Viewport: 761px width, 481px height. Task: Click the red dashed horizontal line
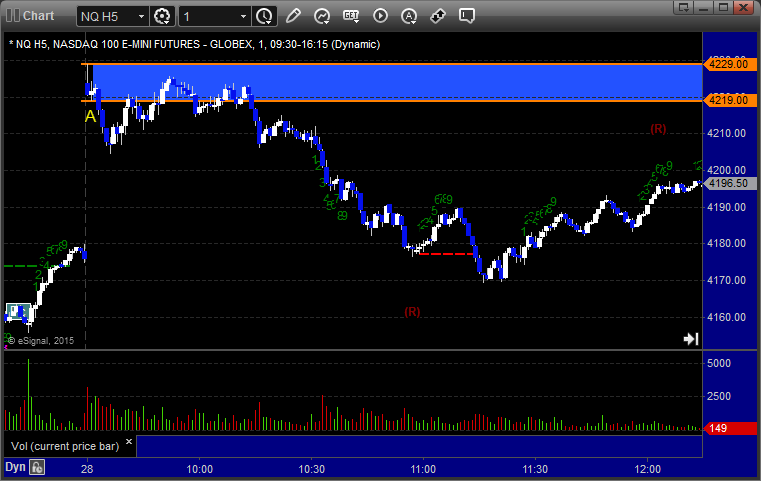tap(446, 254)
